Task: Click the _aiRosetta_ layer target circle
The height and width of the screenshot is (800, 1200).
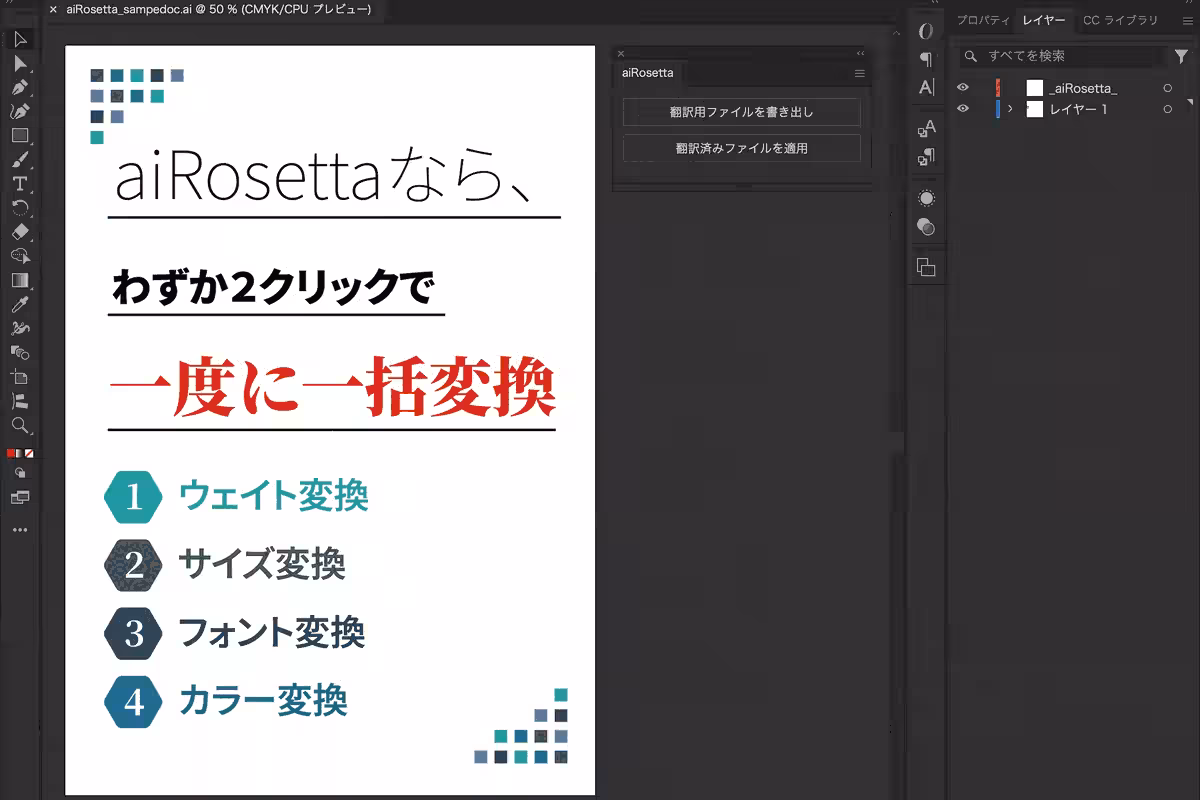Action: [x=1167, y=88]
